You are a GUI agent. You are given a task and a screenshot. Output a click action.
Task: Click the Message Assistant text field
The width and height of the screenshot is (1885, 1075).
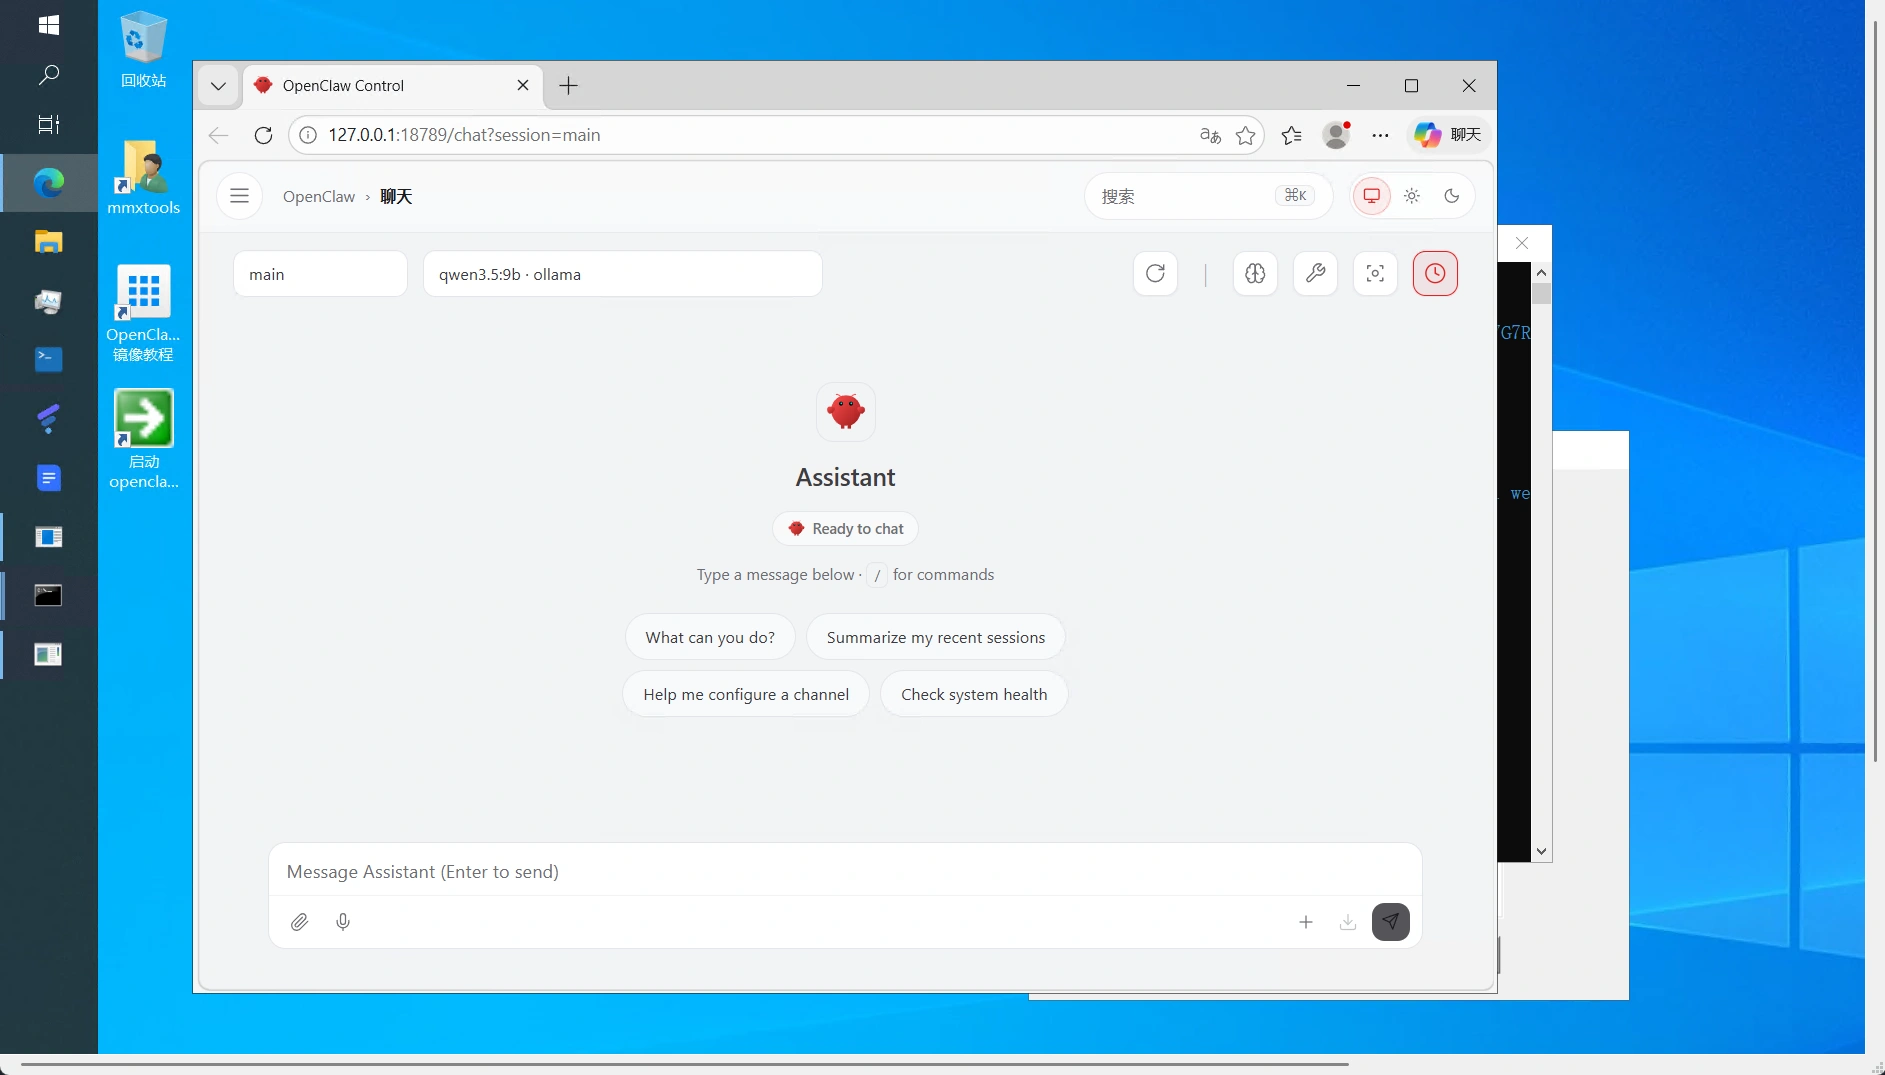(845, 871)
